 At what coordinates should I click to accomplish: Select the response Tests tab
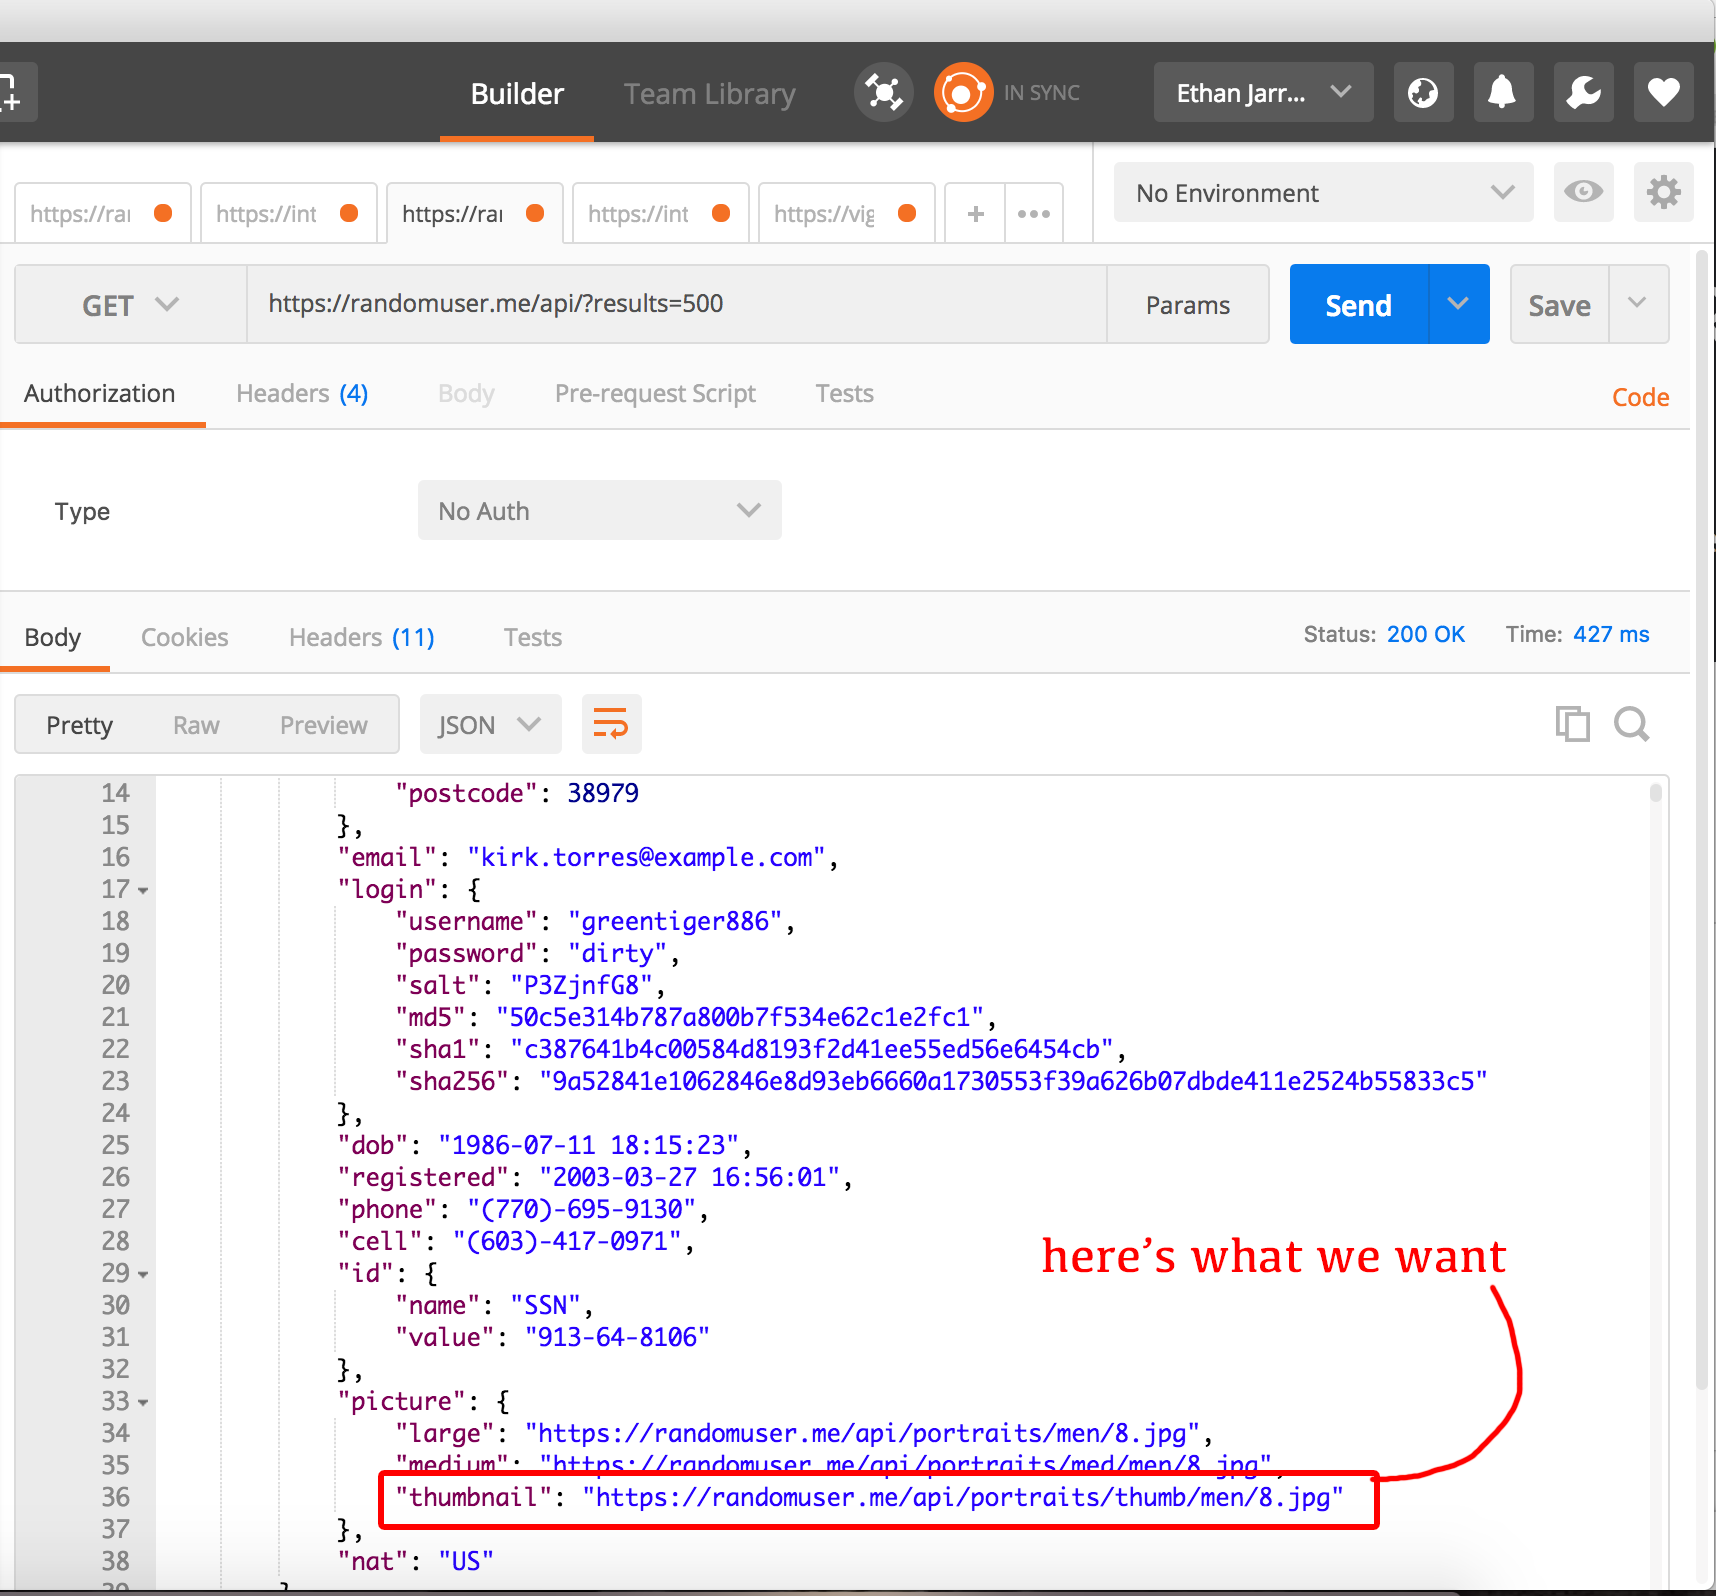tap(533, 637)
